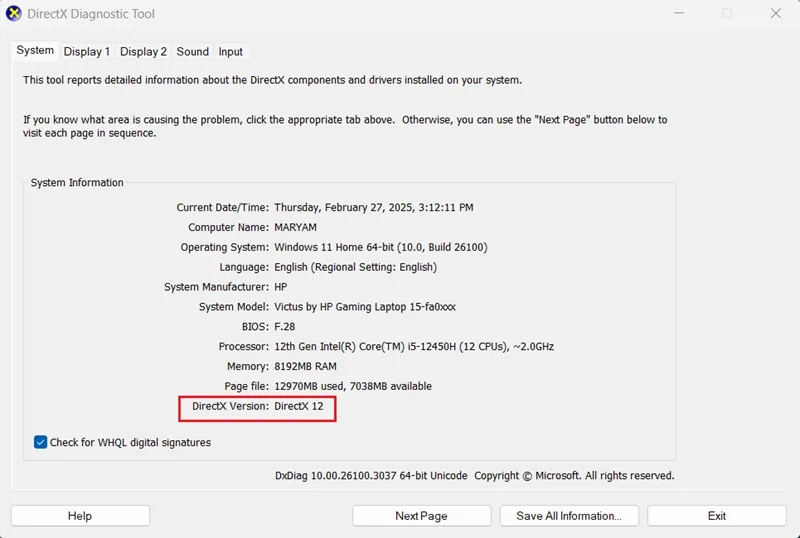Viewport: 800px width, 538px height.
Task: Click the DirectX Version label
Action: 230,406
